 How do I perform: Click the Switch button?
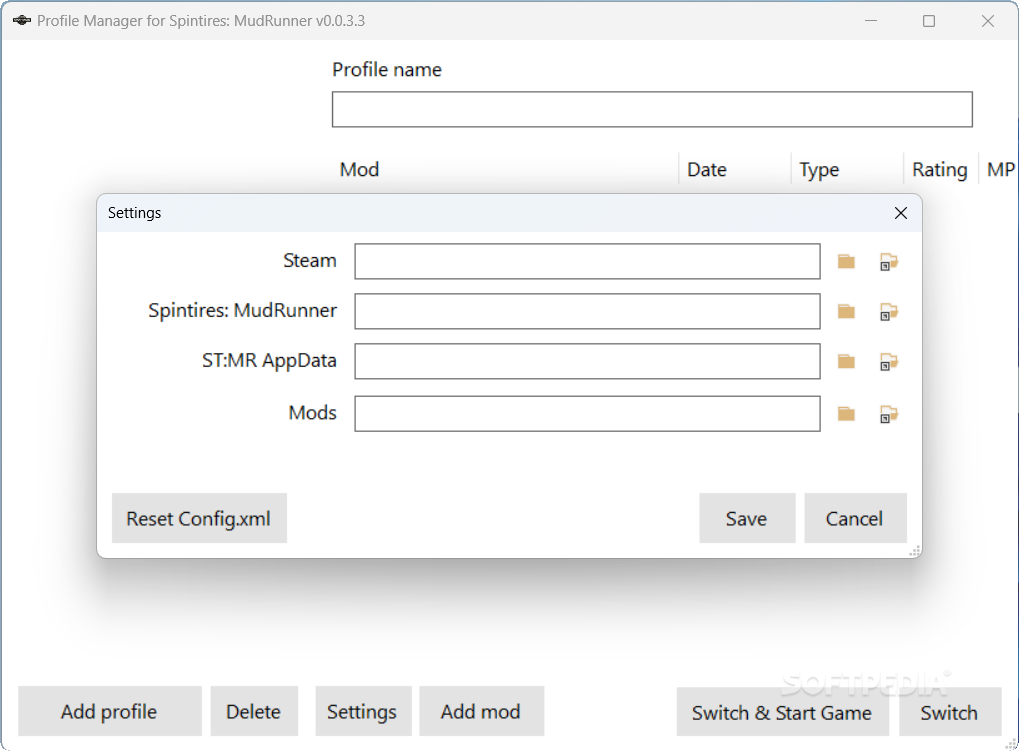[949, 712]
